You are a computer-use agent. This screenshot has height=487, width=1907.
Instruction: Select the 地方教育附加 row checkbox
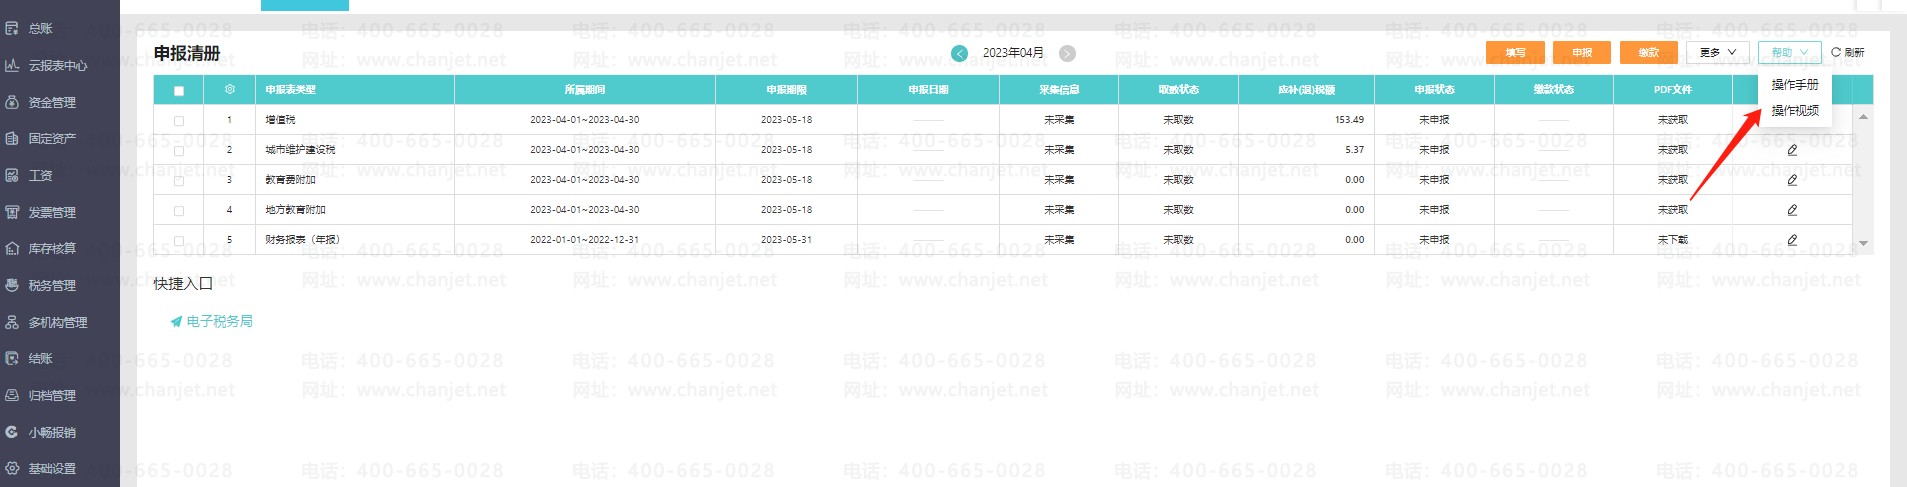coord(179,211)
